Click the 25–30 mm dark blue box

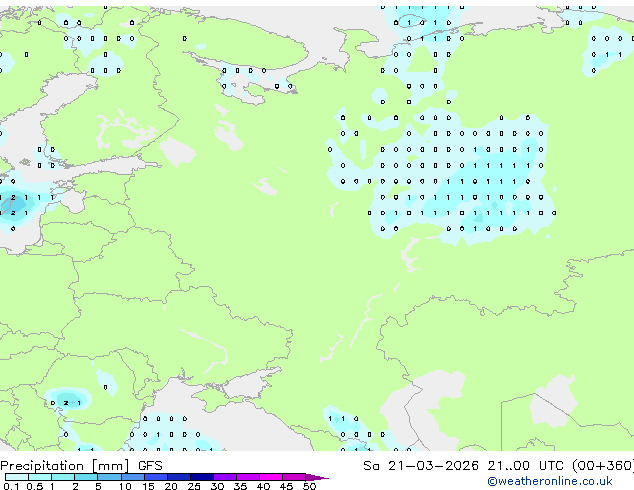point(202,477)
